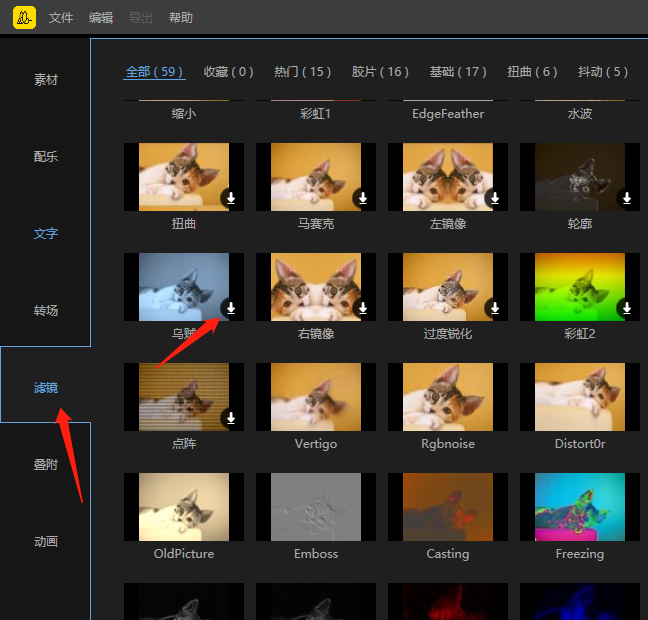648x620 pixels.
Task: Select the 胶片 (16) category tab
Action: coord(381,72)
